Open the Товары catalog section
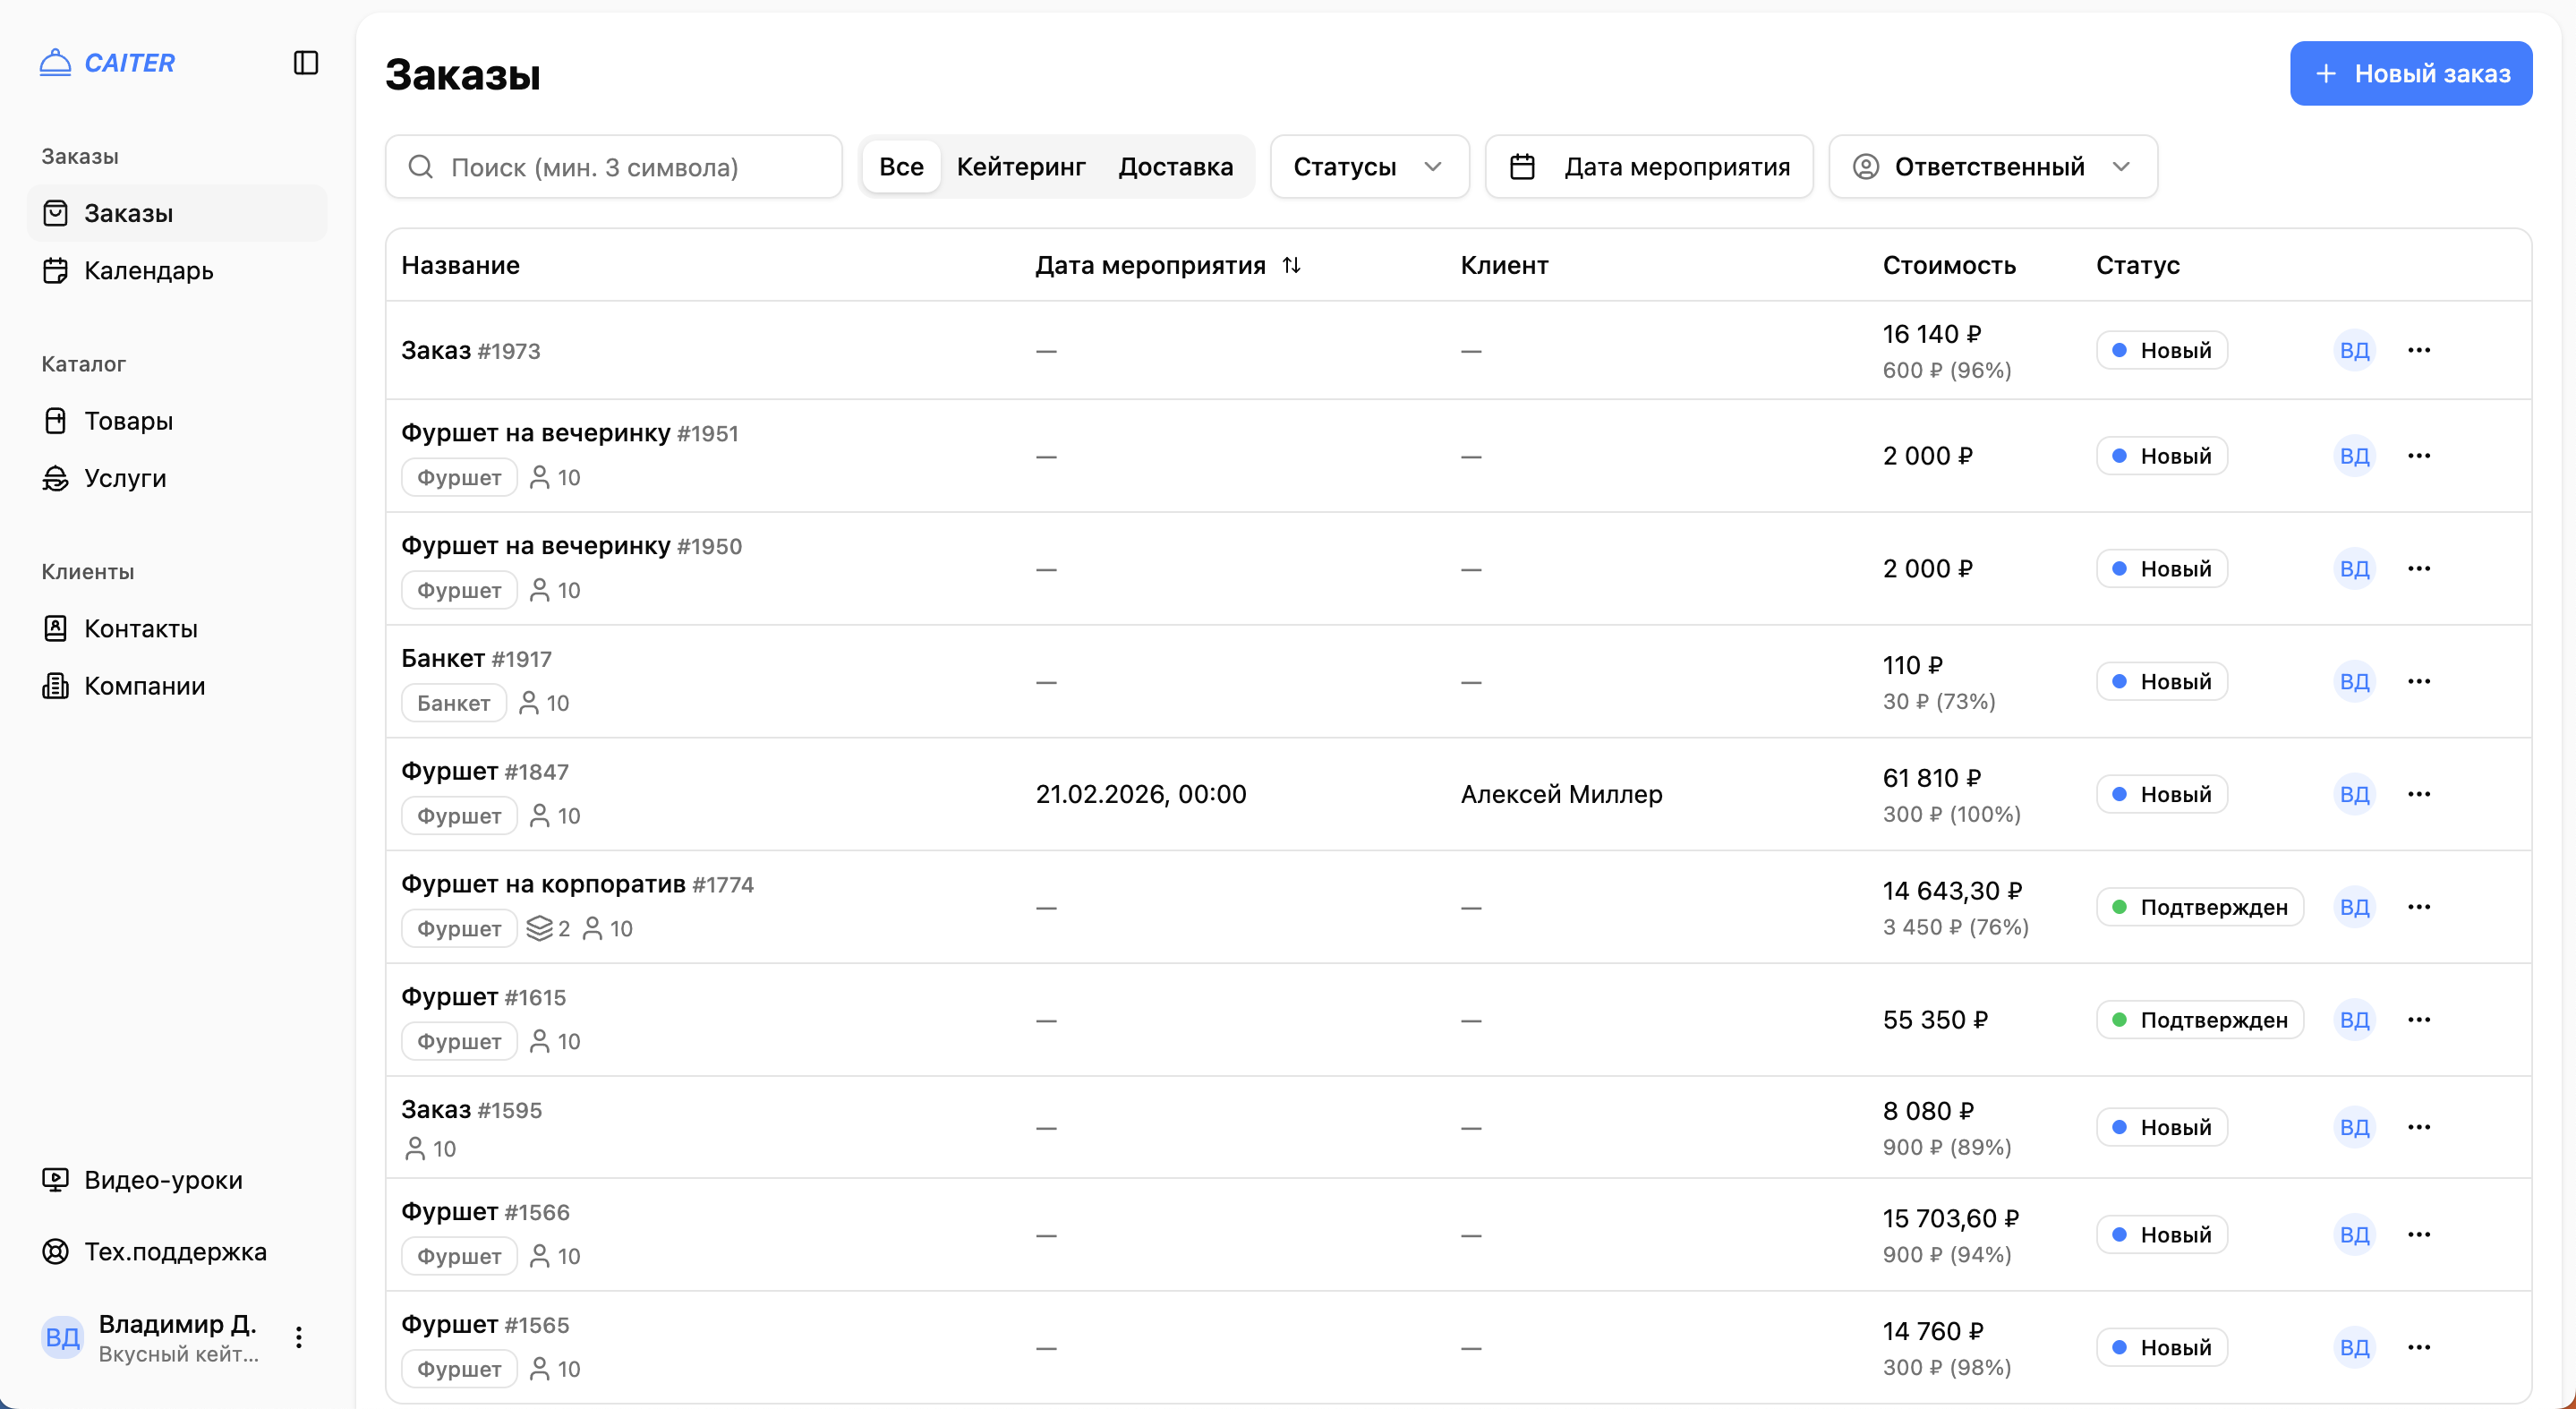2576x1409 pixels. click(x=128, y=421)
